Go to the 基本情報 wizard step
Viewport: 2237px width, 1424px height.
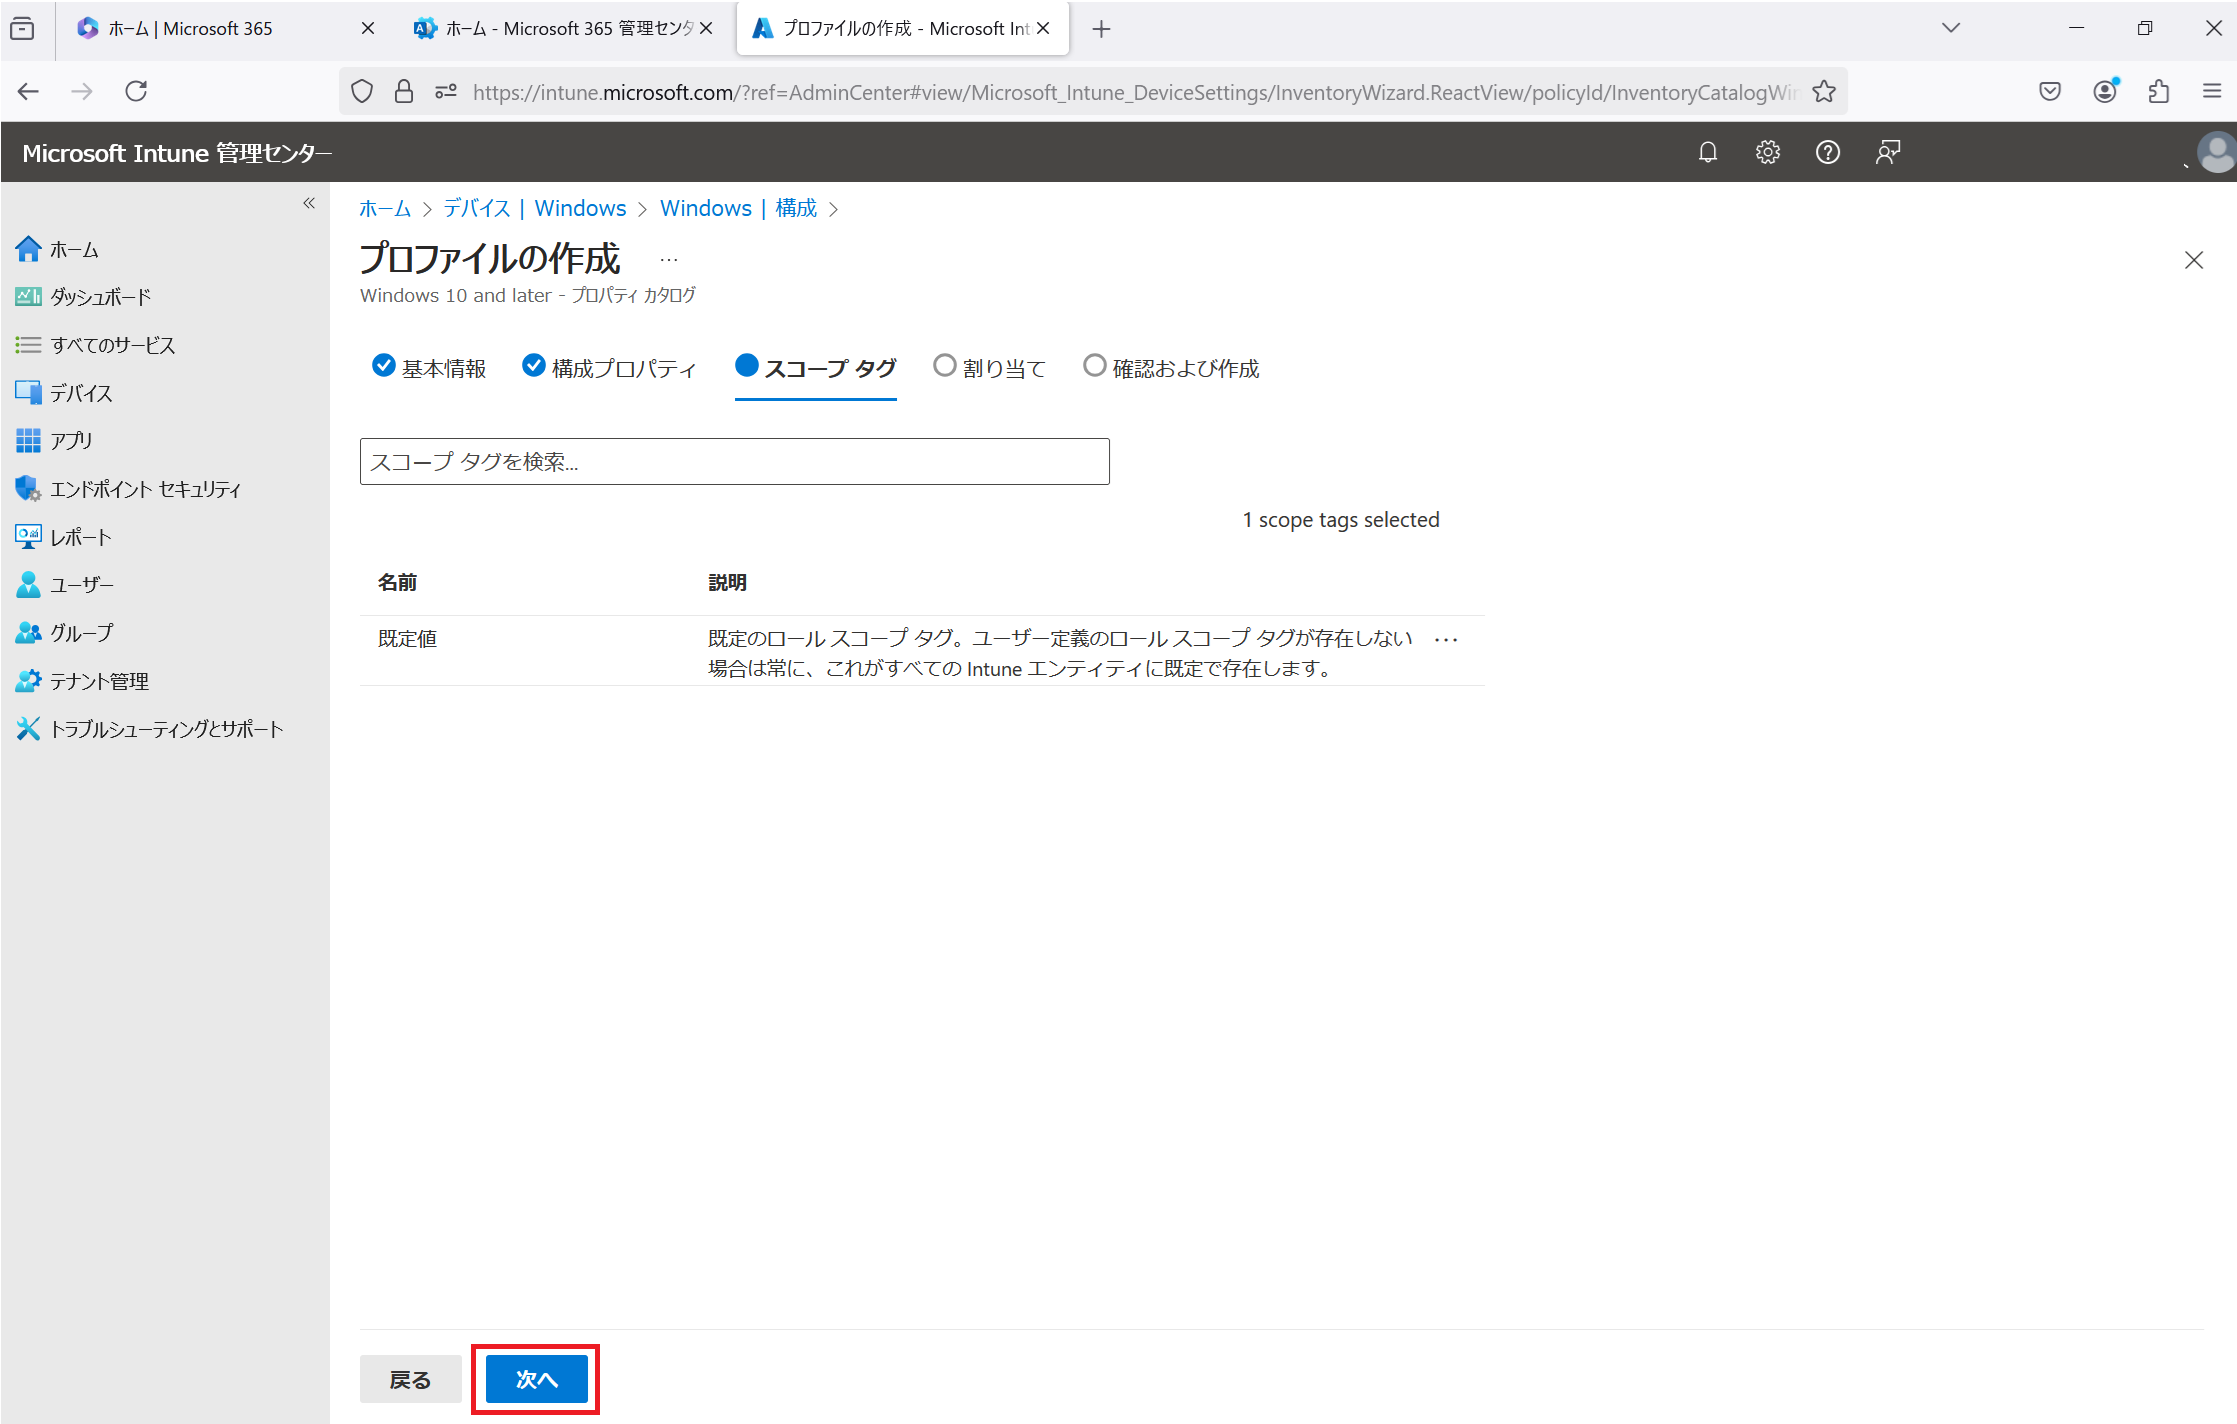[x=429, y=368]
